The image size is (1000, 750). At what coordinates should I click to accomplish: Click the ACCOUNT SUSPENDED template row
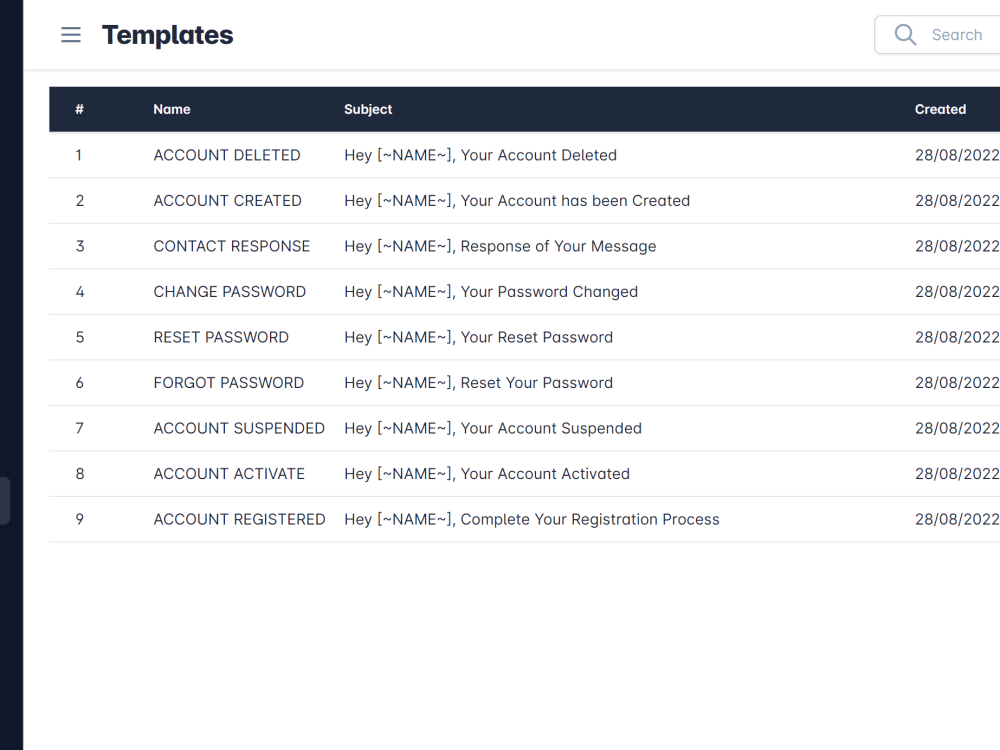pos(239,428)
